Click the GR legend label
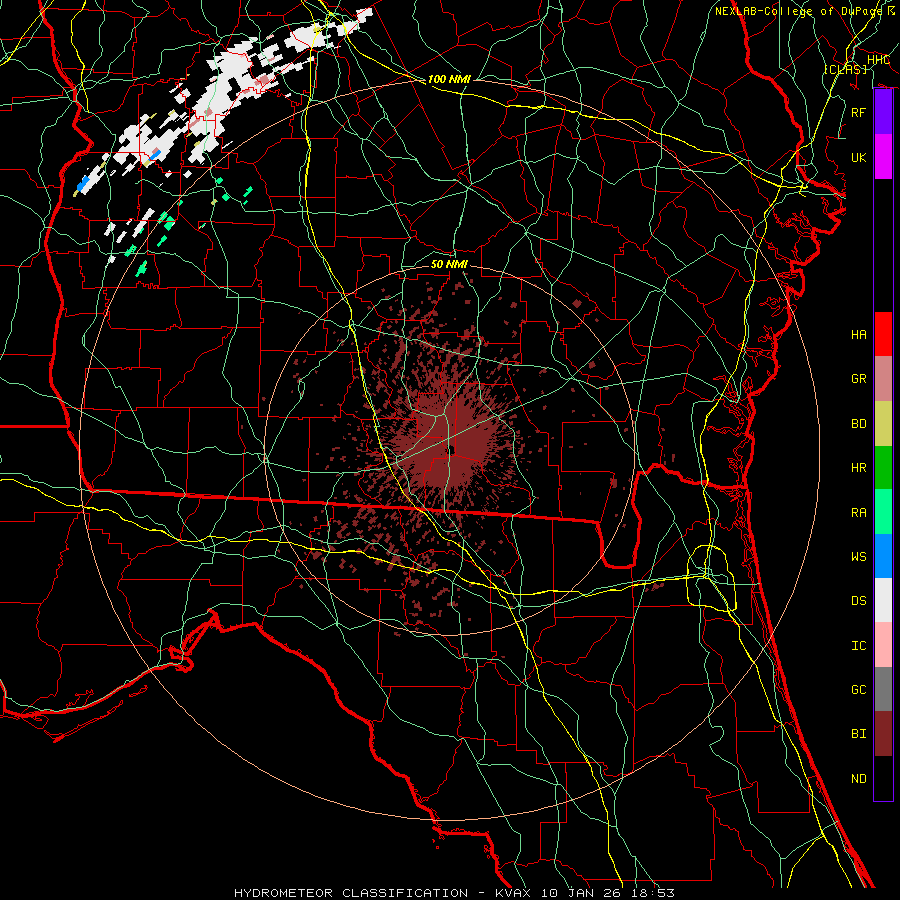 coord(859,379)
